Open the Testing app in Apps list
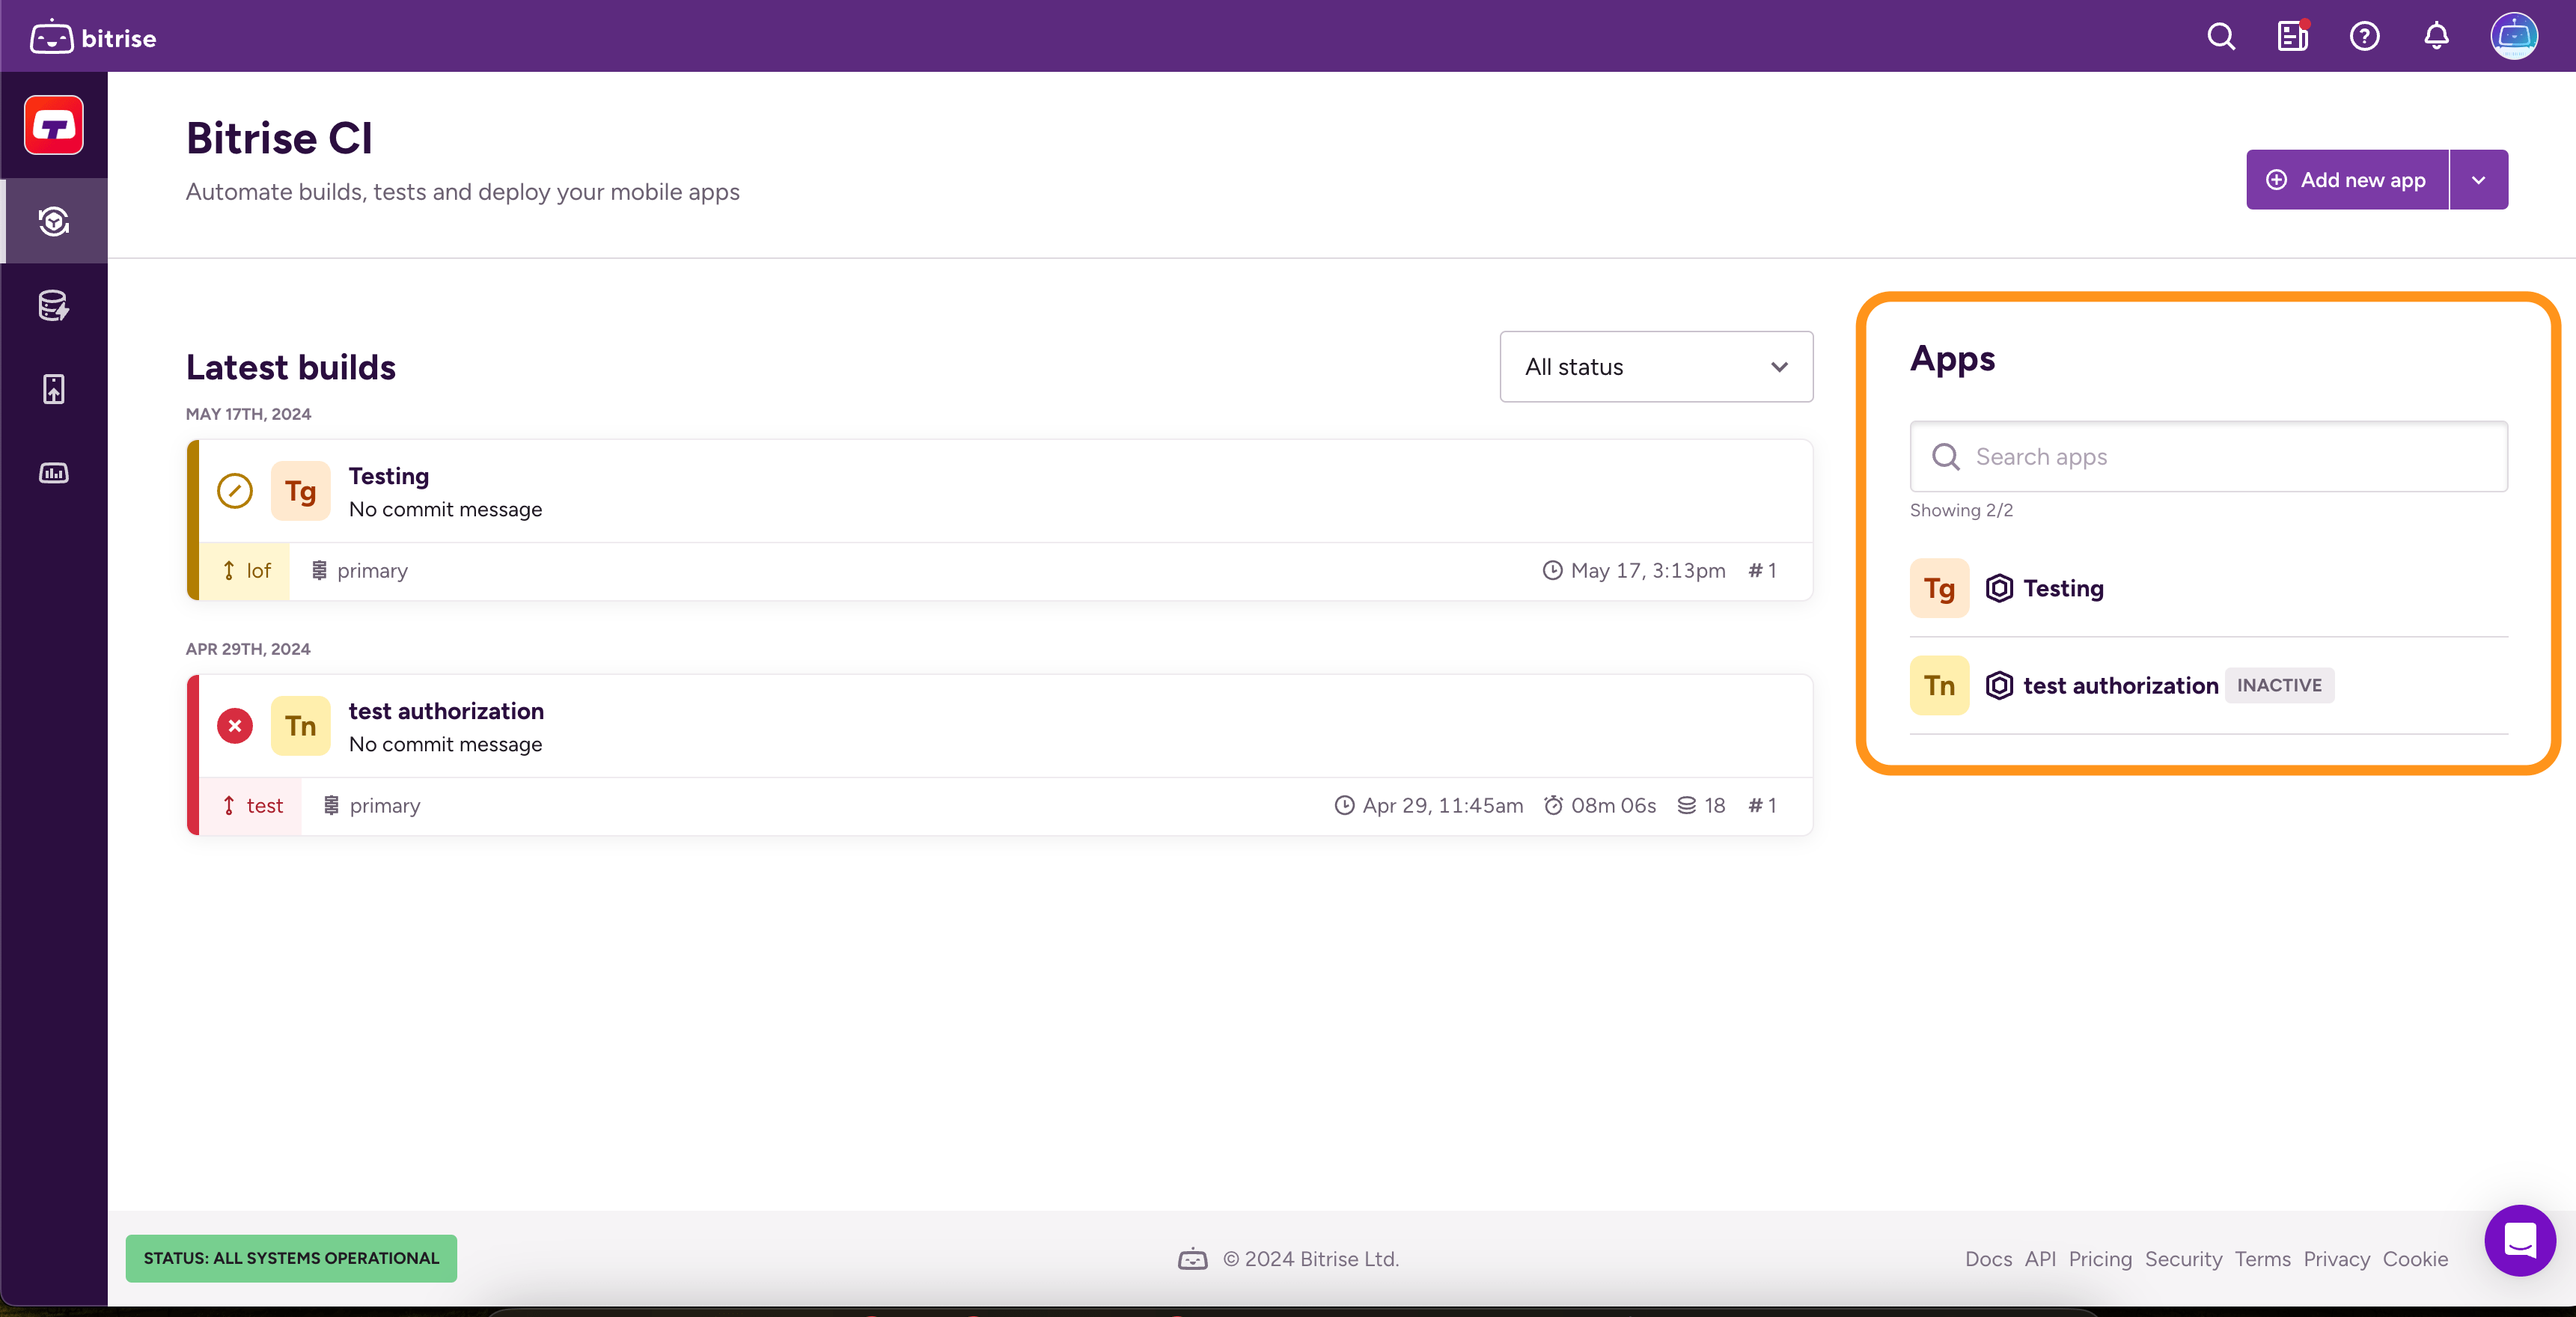 (x=2062, y=589)
